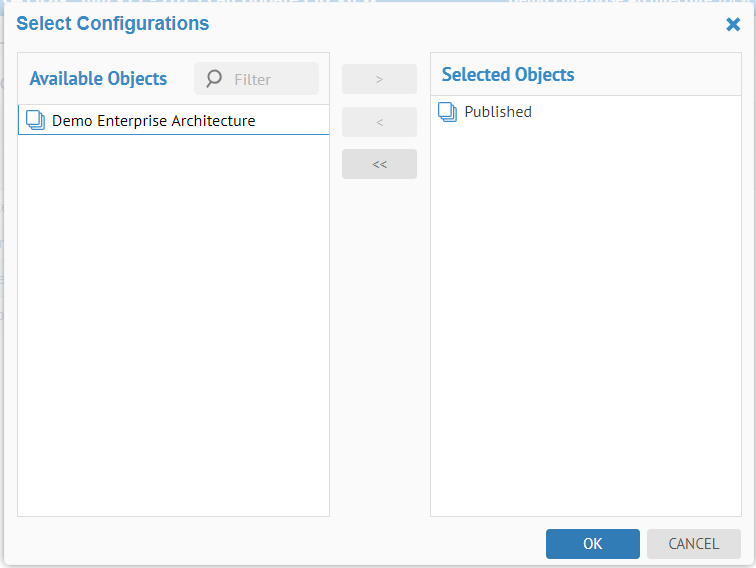
Task: Click blank area right of Published row
Action: coord(640,112)
